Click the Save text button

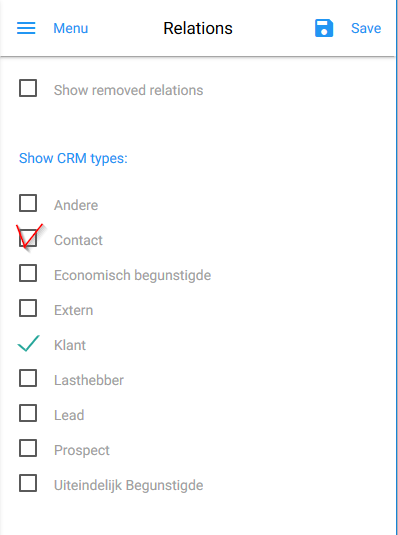click(366, 28)
